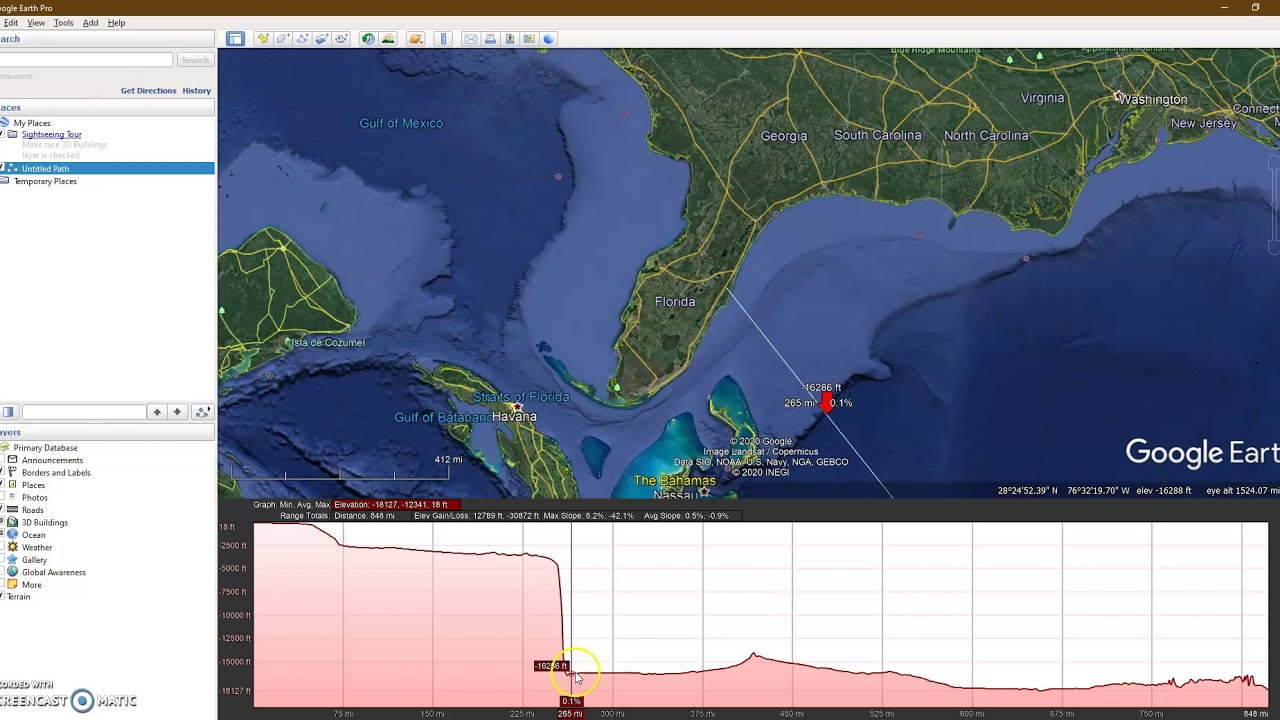The width and height of the screenshot is (1280, 720).
Task: Open the Tools menu
Action: (x=63, y=22)
